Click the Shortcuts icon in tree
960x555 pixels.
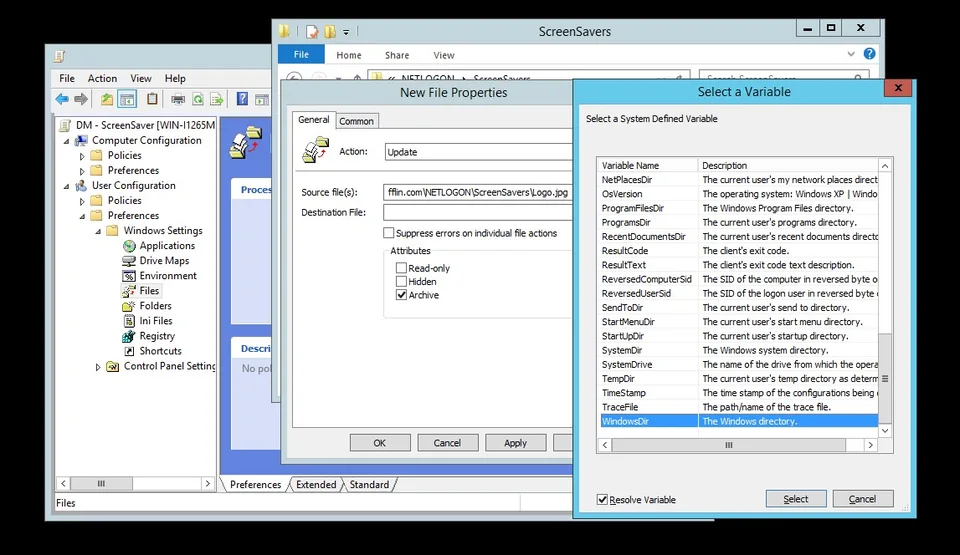point(129,351)
